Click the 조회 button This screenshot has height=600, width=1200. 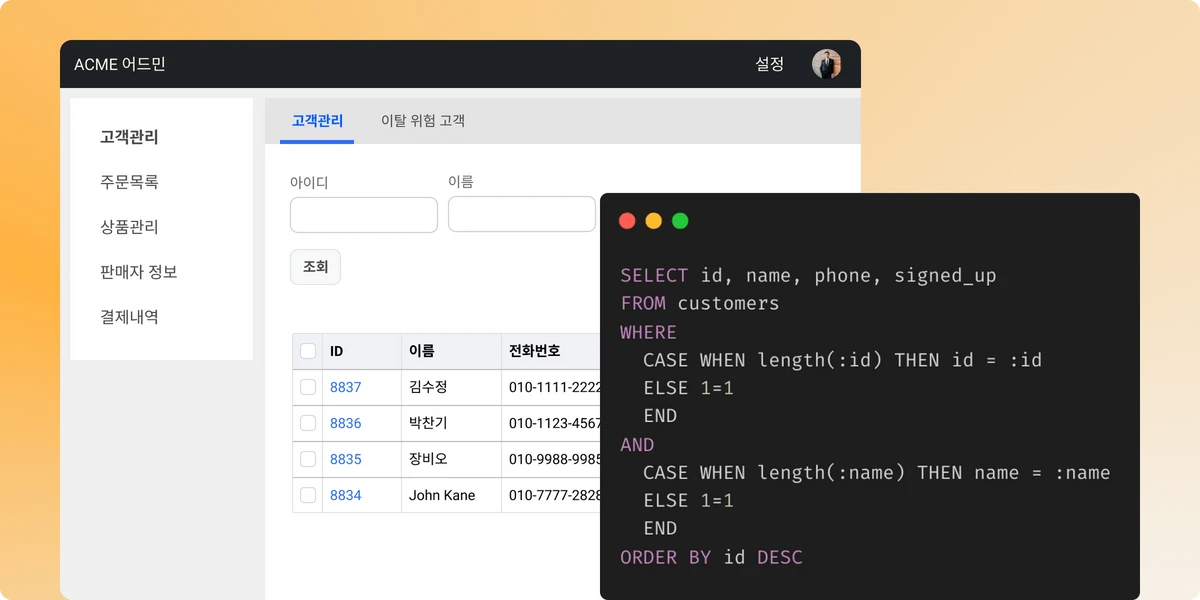pyautogui.click(x=315, y=267)
